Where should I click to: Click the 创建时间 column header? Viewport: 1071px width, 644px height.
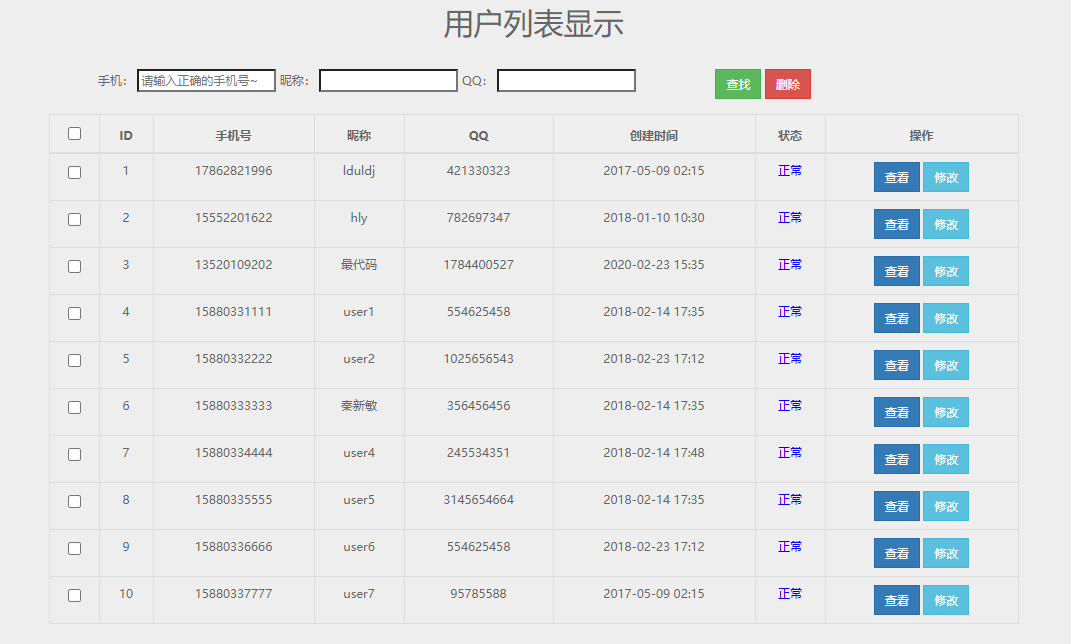point(654,136)
